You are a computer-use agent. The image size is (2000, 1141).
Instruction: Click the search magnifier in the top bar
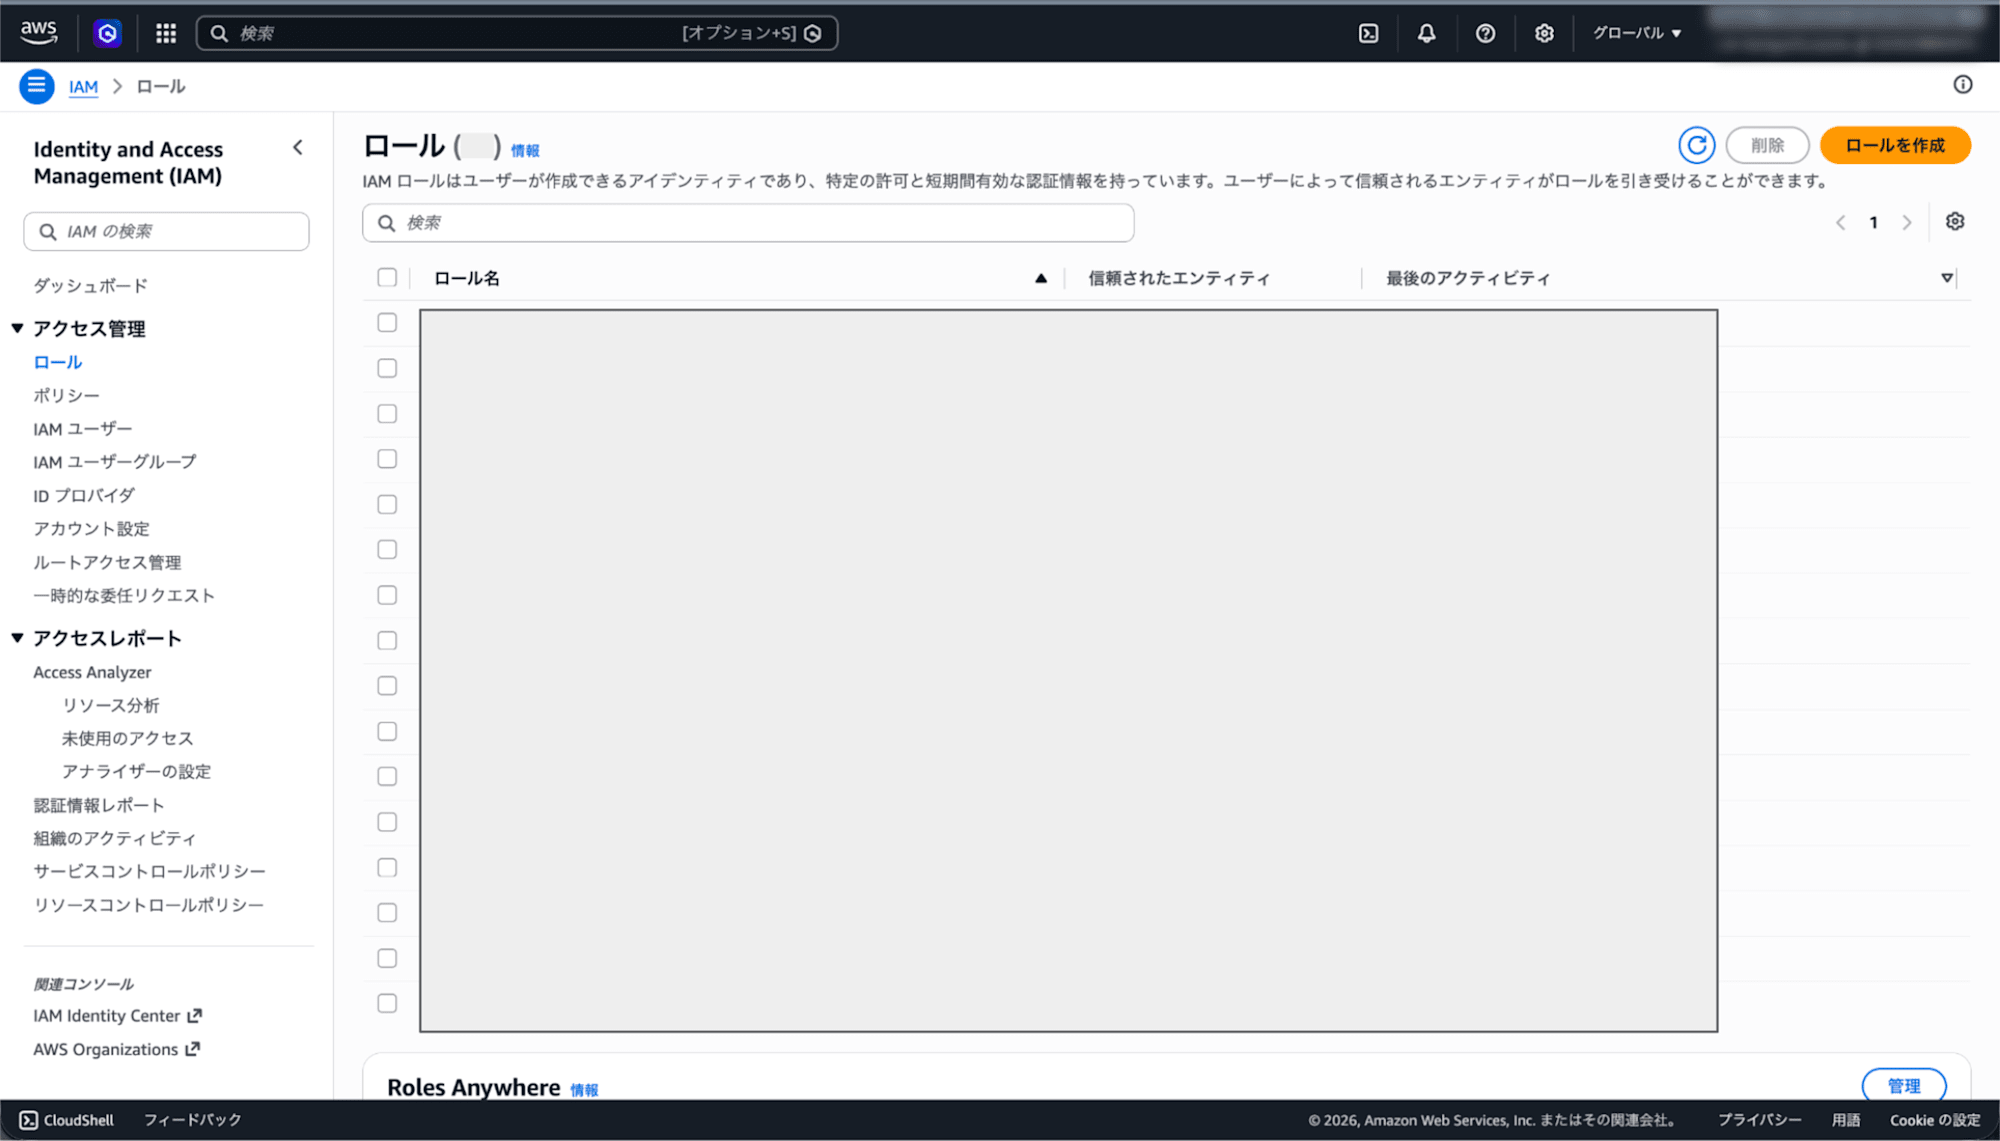coord(219,33)
